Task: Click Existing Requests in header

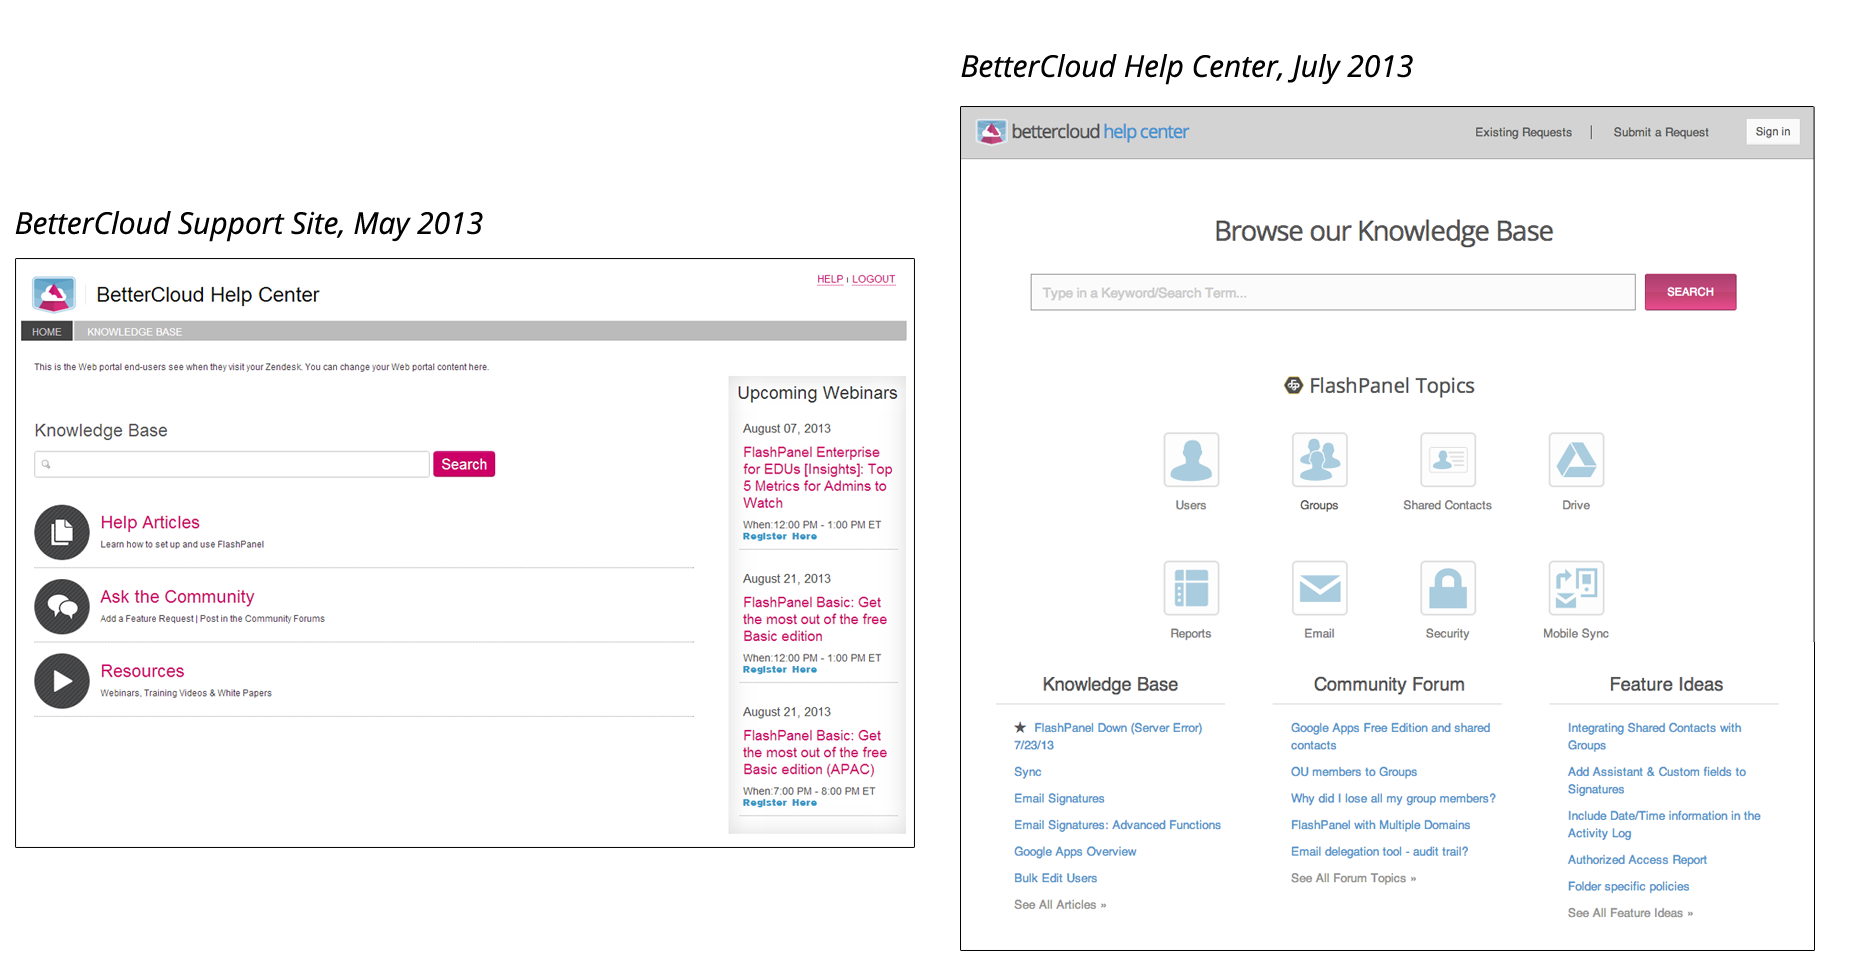Action: coord(1523,132)
